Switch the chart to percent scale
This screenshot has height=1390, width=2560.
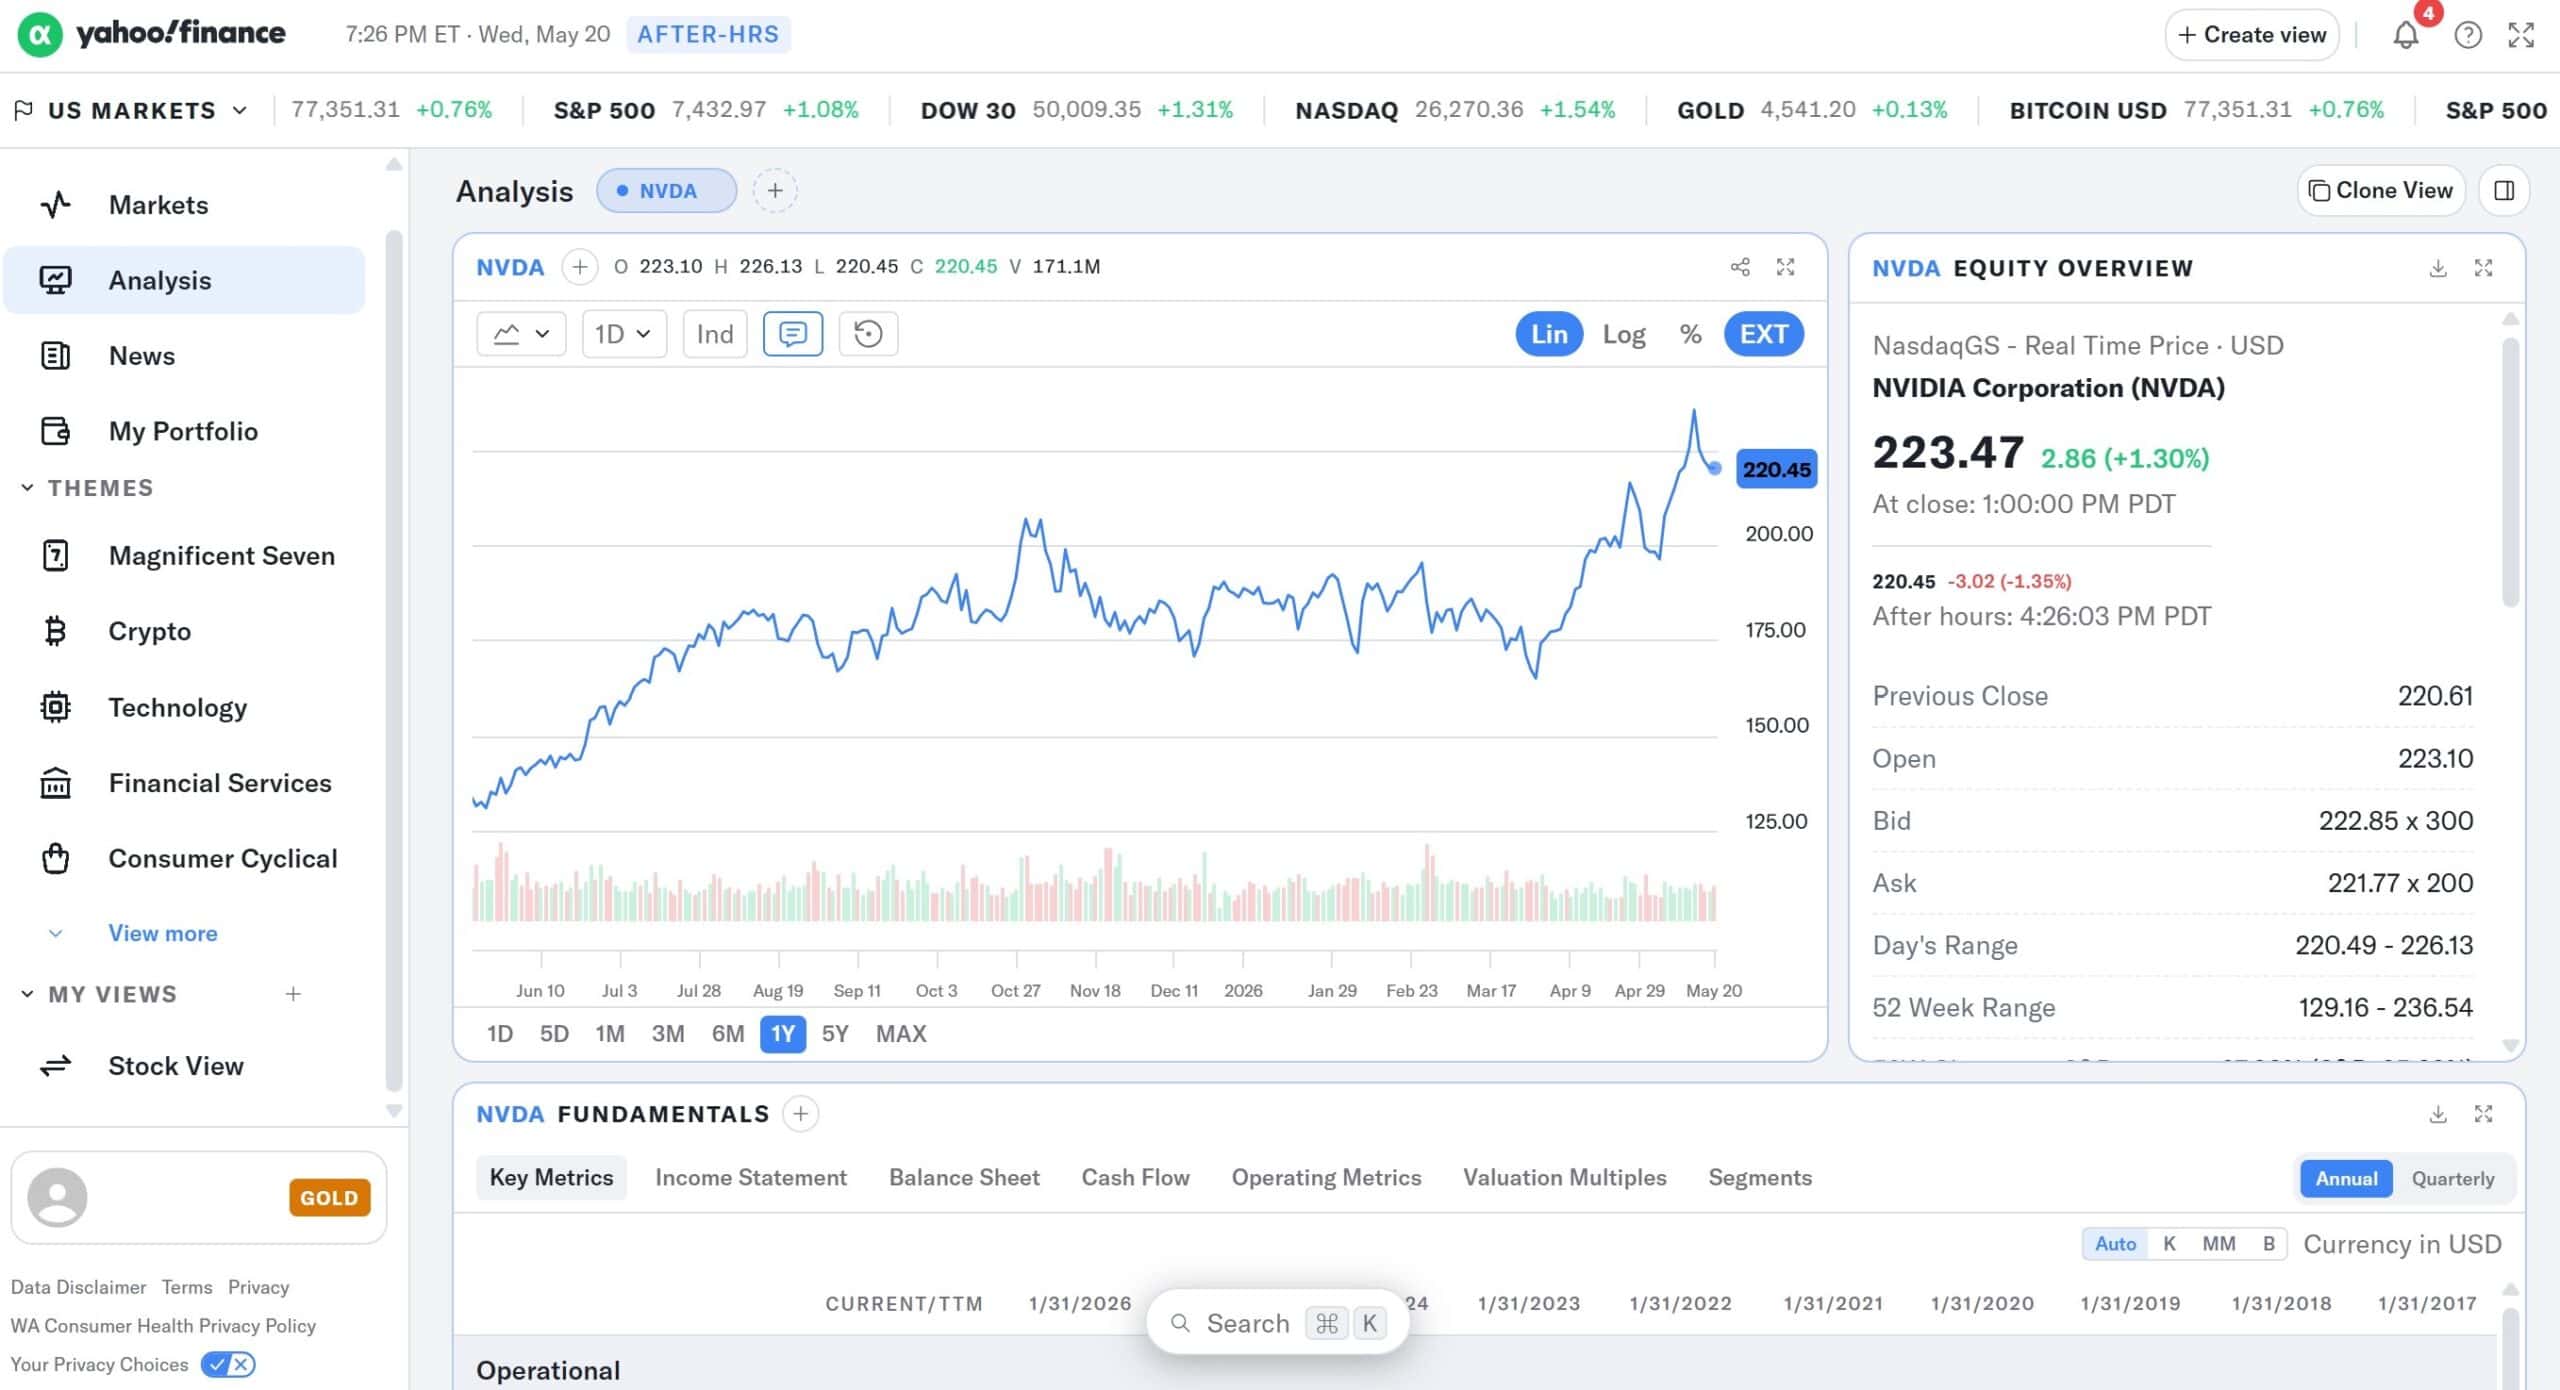click(x=1690, y=334)
